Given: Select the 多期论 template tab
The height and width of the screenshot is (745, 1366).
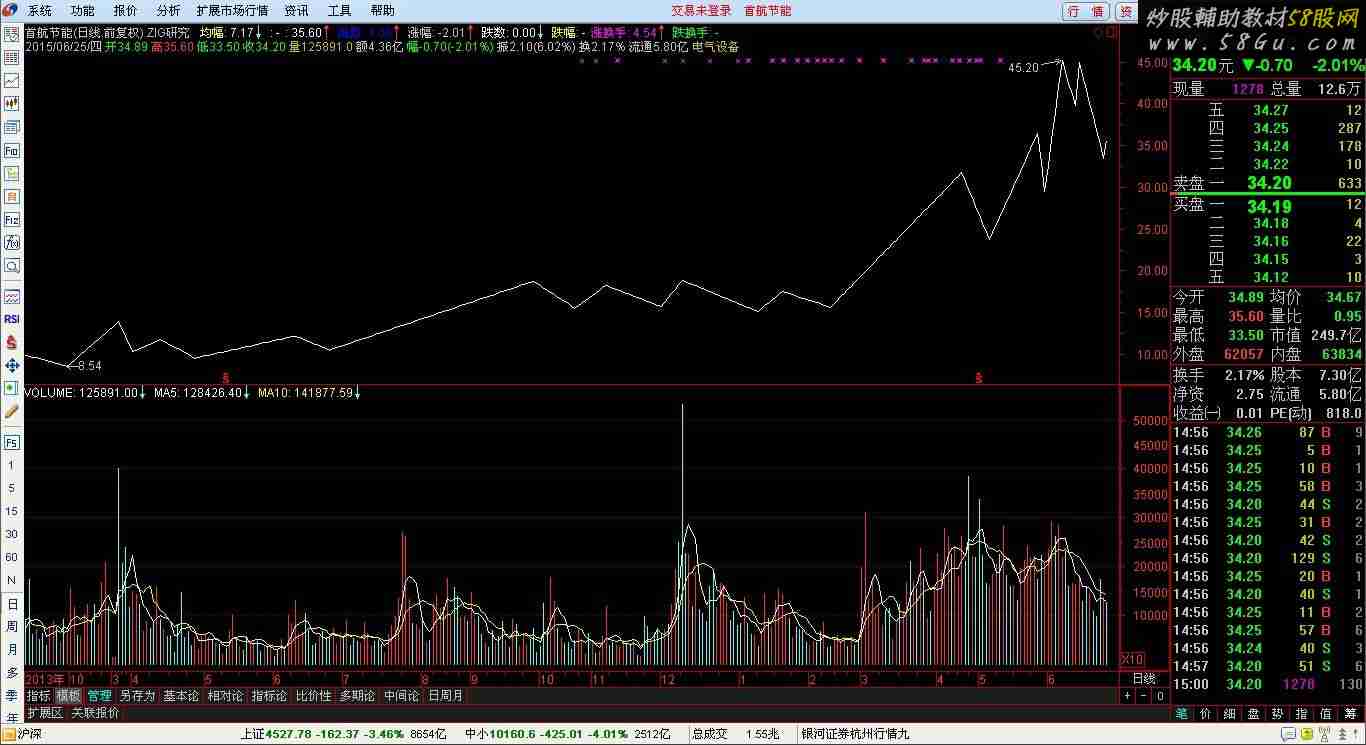Looking at the screenshot, I should tap(357, 695).
